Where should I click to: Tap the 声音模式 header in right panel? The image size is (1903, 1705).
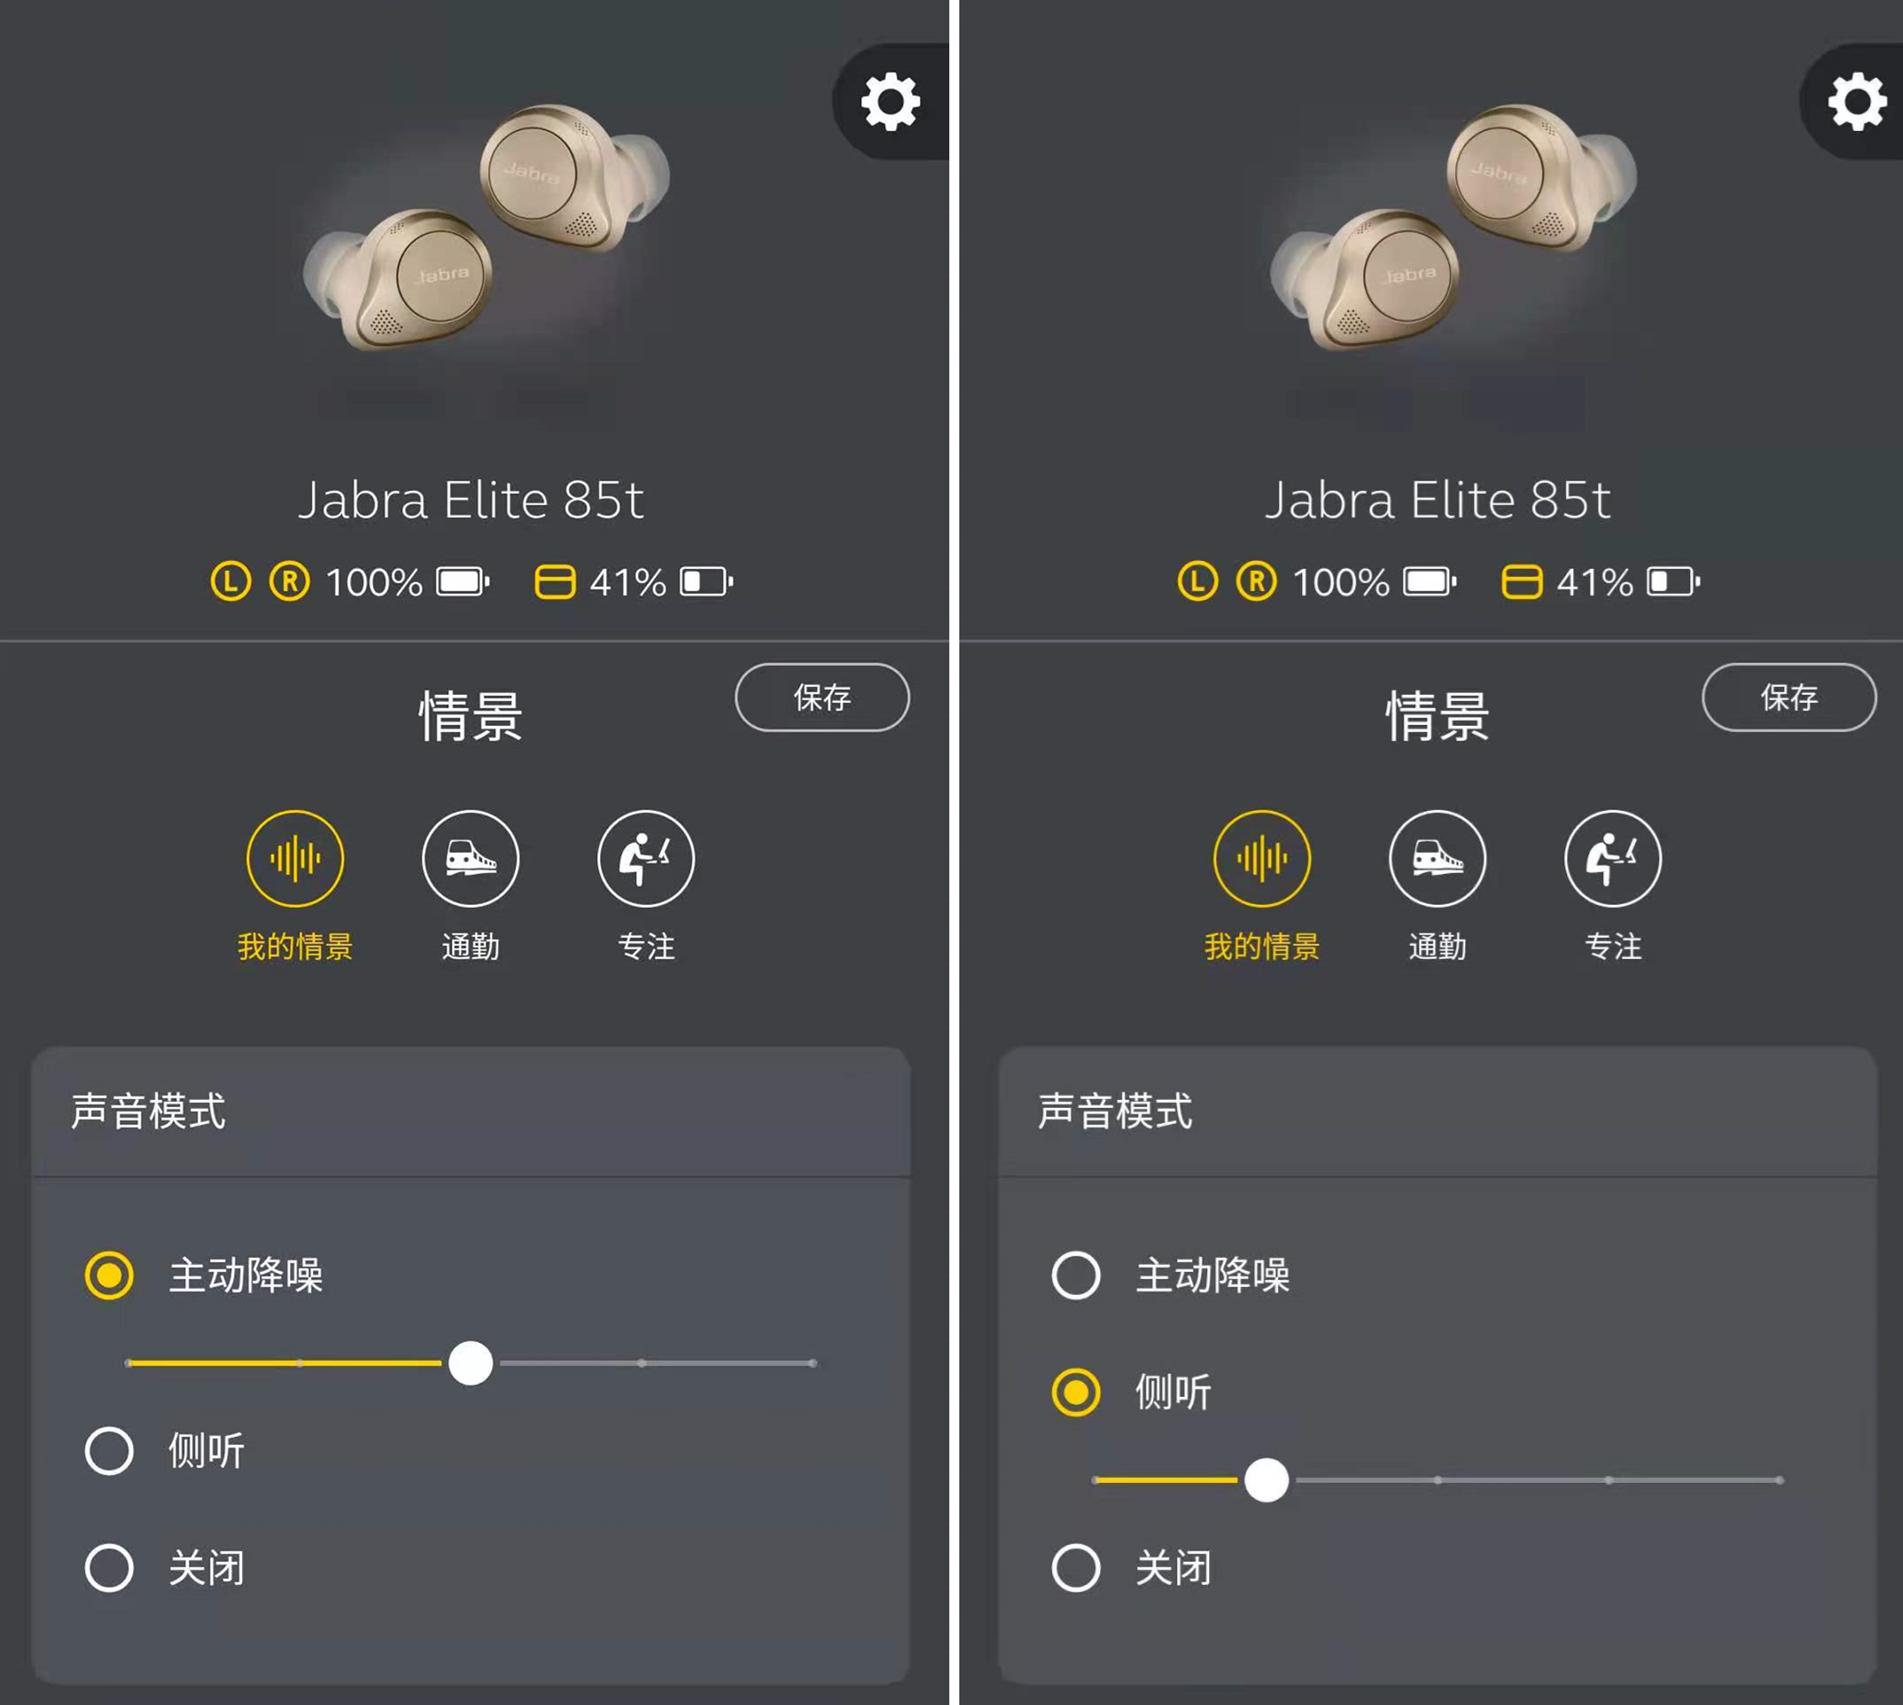(1115, 1111)
